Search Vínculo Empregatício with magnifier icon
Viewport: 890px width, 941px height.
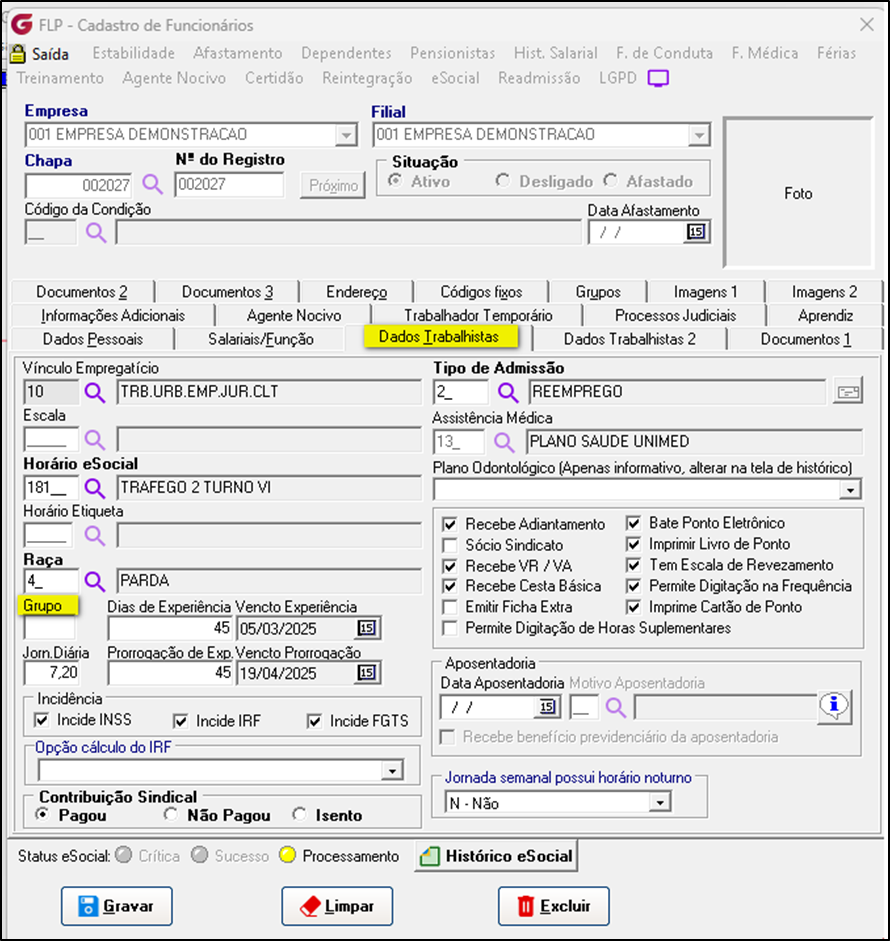tap(95, 392)
